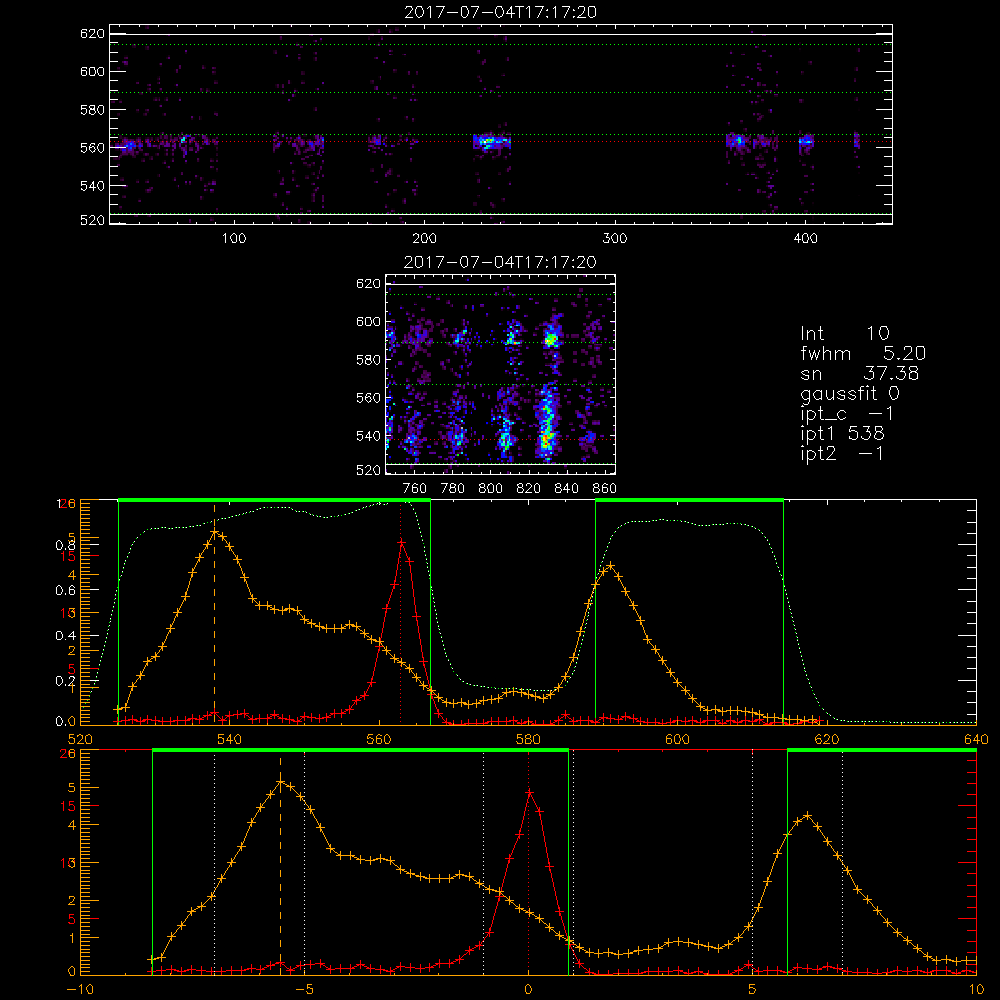Select the 'sn 37.38' value
Viewport: 1000px width, 1000px height.
click(x=859, y=373)
